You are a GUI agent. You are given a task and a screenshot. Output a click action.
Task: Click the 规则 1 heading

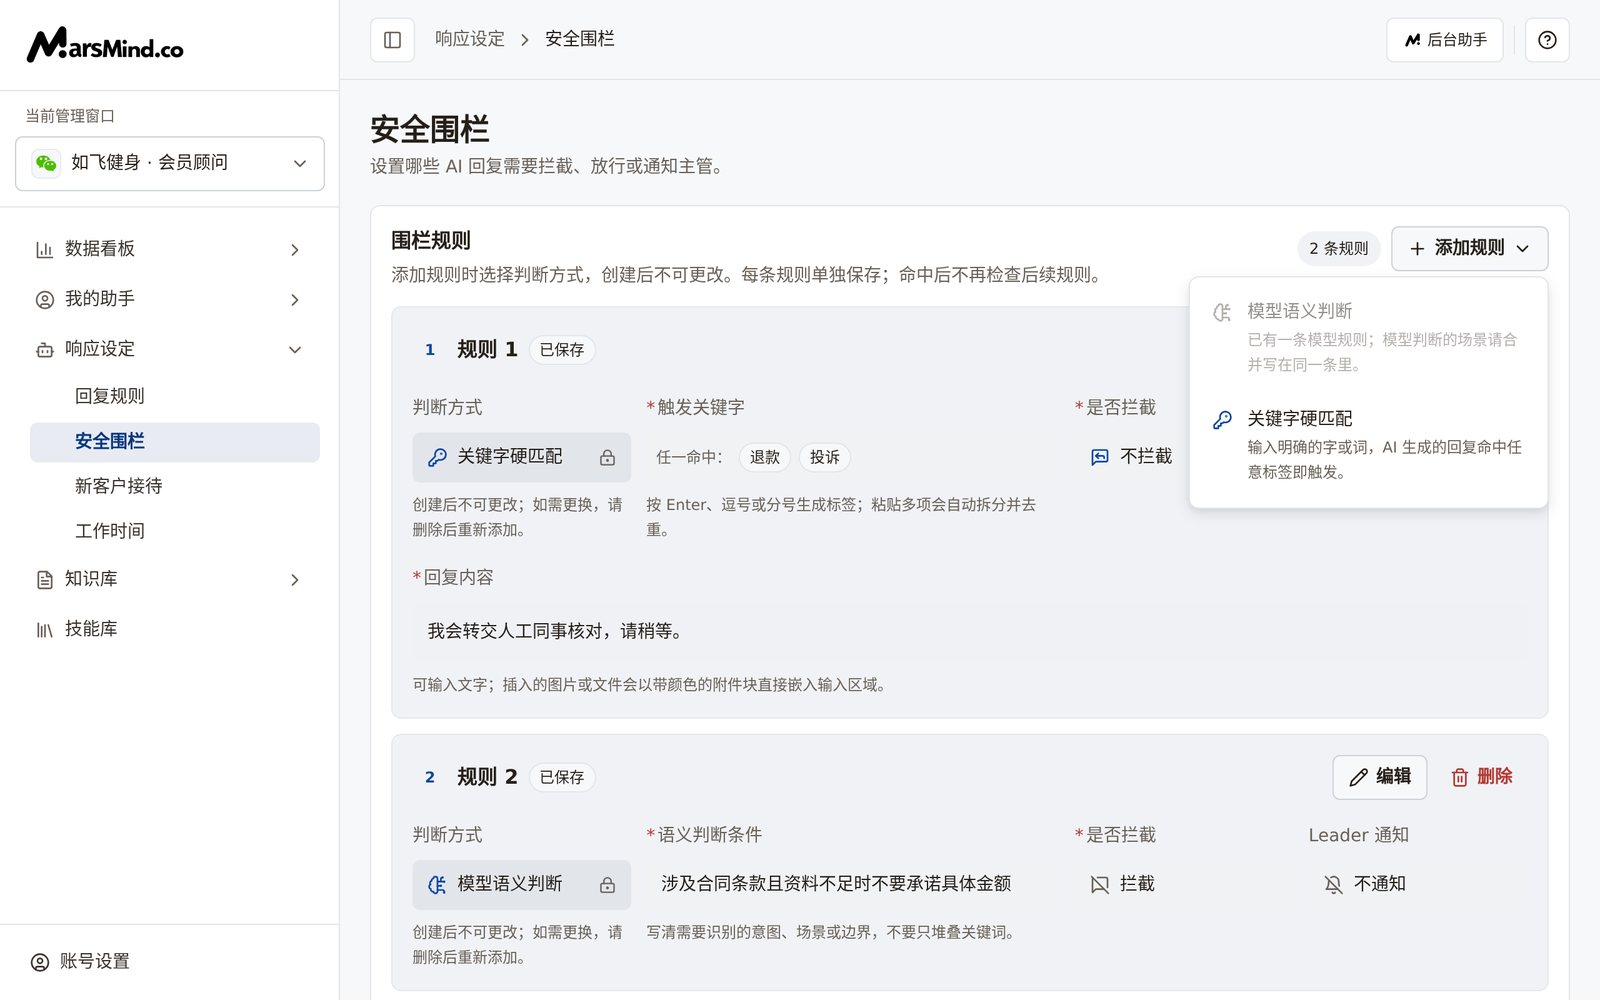click(x=487, y=349)
